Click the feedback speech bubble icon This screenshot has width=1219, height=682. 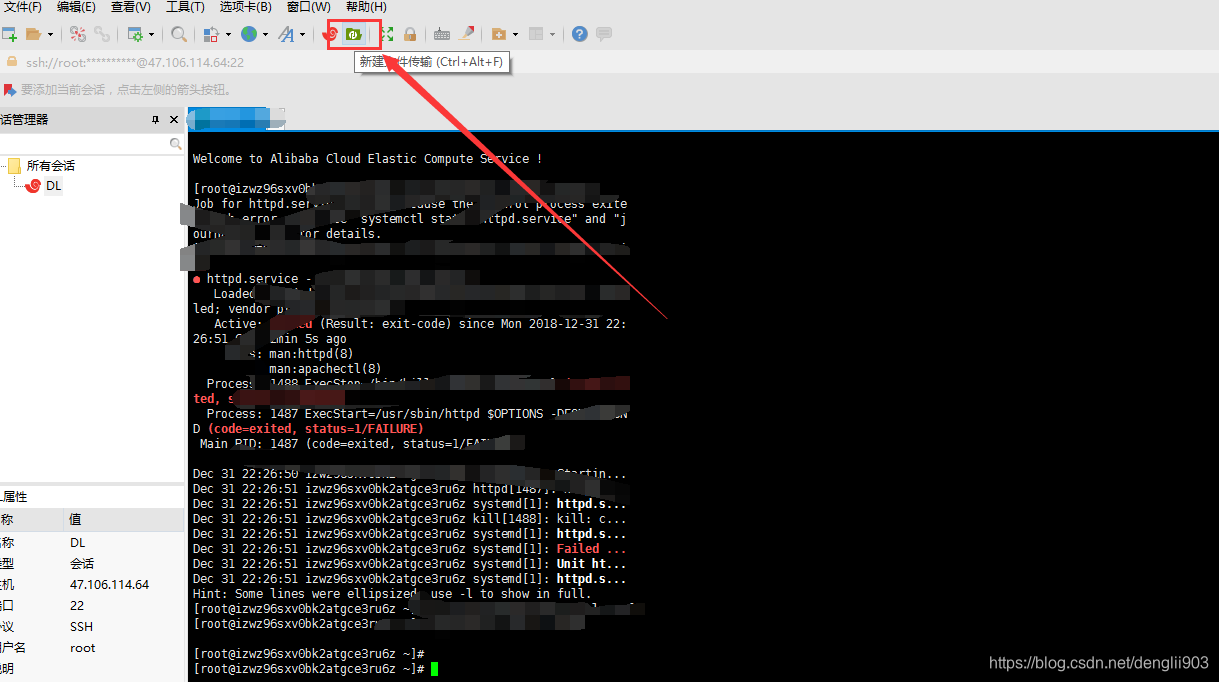604,34
